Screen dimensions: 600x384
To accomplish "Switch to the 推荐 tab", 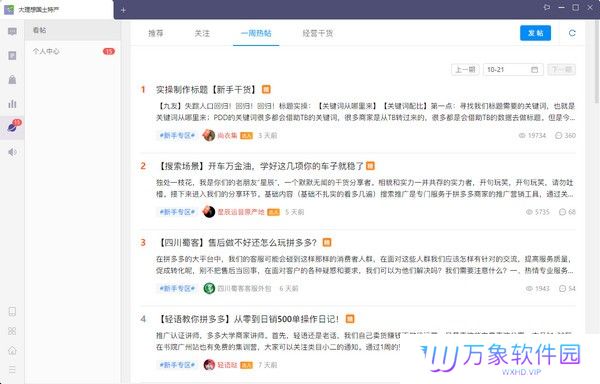I will pyautogui.click(x=156, y=33).
